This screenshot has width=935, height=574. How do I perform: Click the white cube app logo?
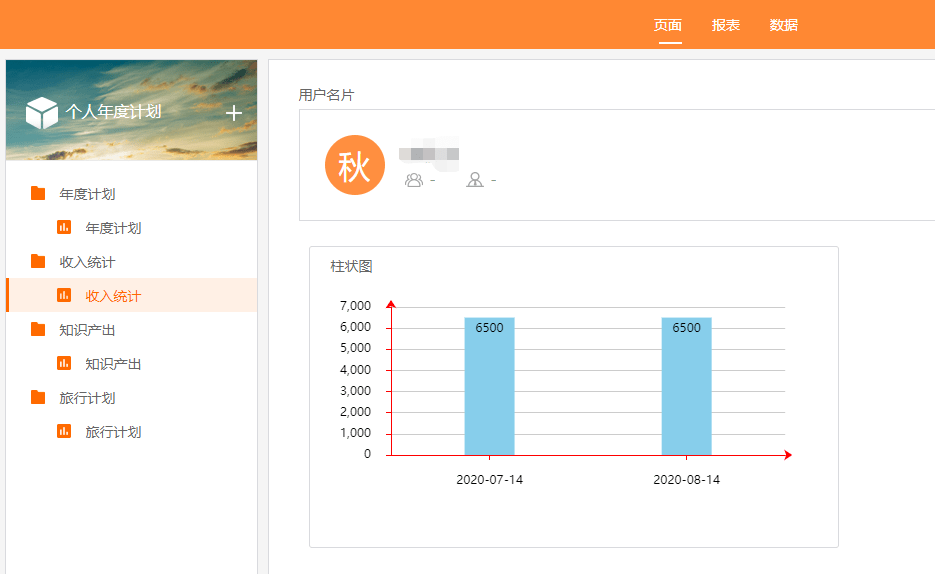click(x=42, y=113)
